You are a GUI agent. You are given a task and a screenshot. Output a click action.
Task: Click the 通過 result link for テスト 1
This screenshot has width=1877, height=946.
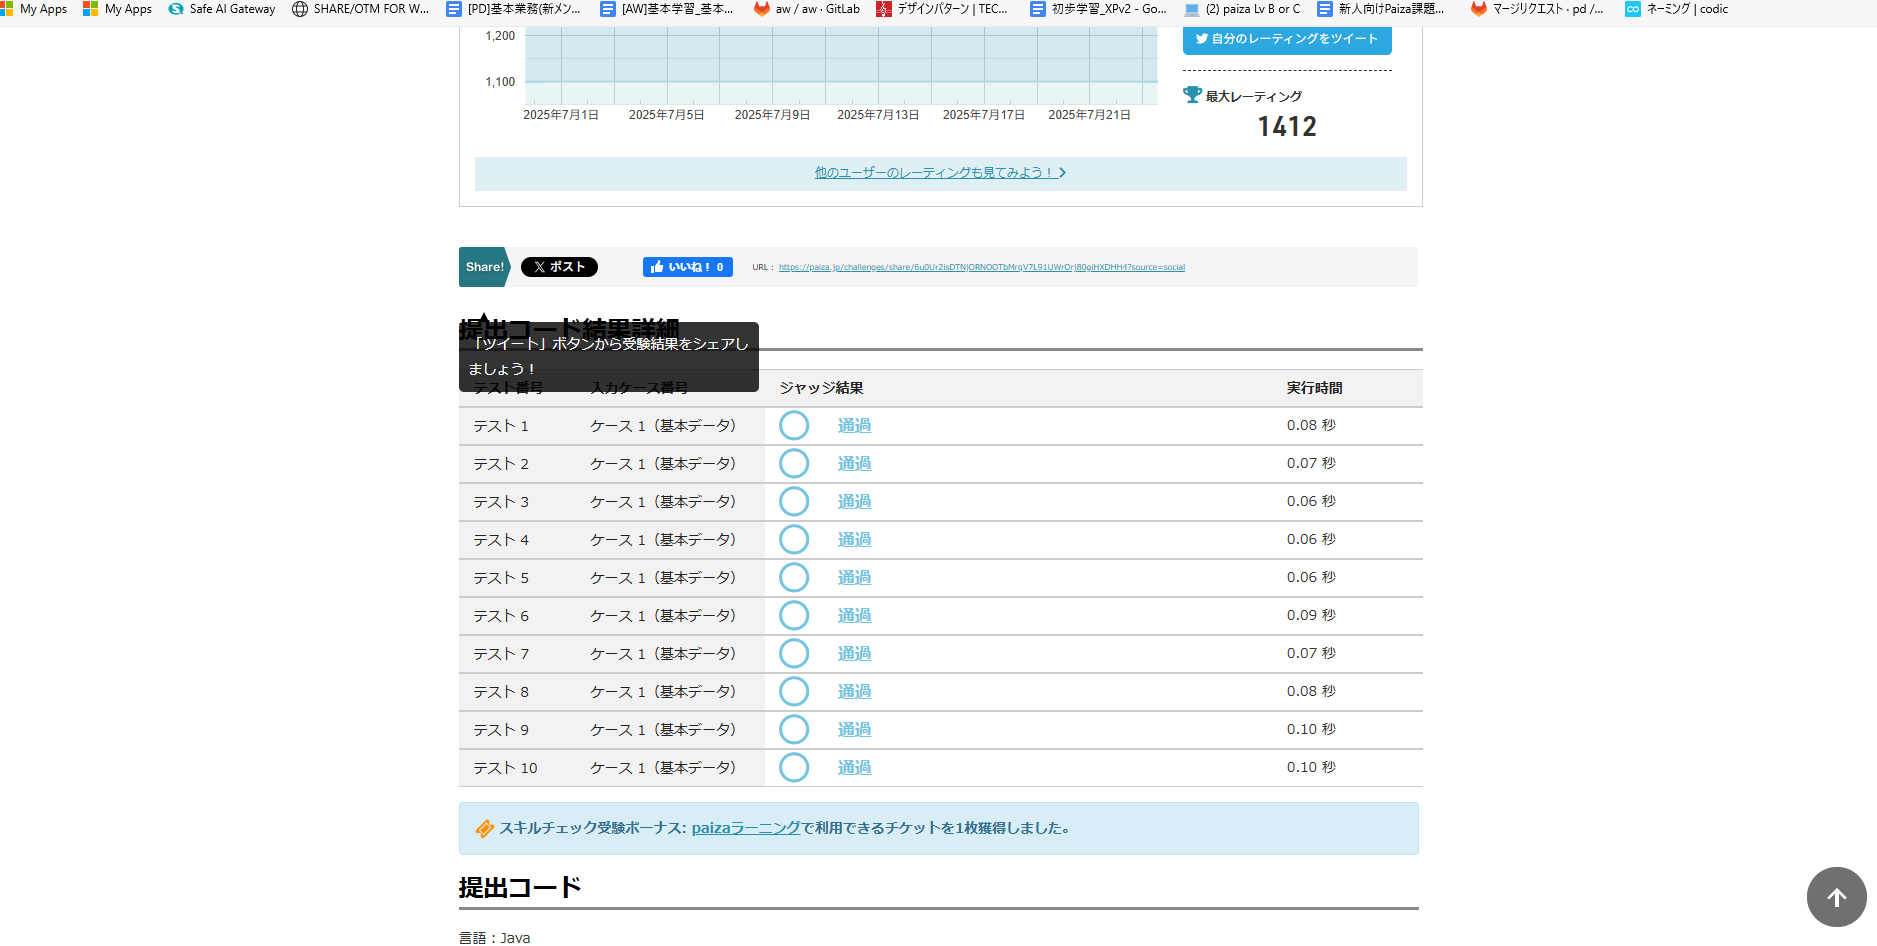(854, 426)
